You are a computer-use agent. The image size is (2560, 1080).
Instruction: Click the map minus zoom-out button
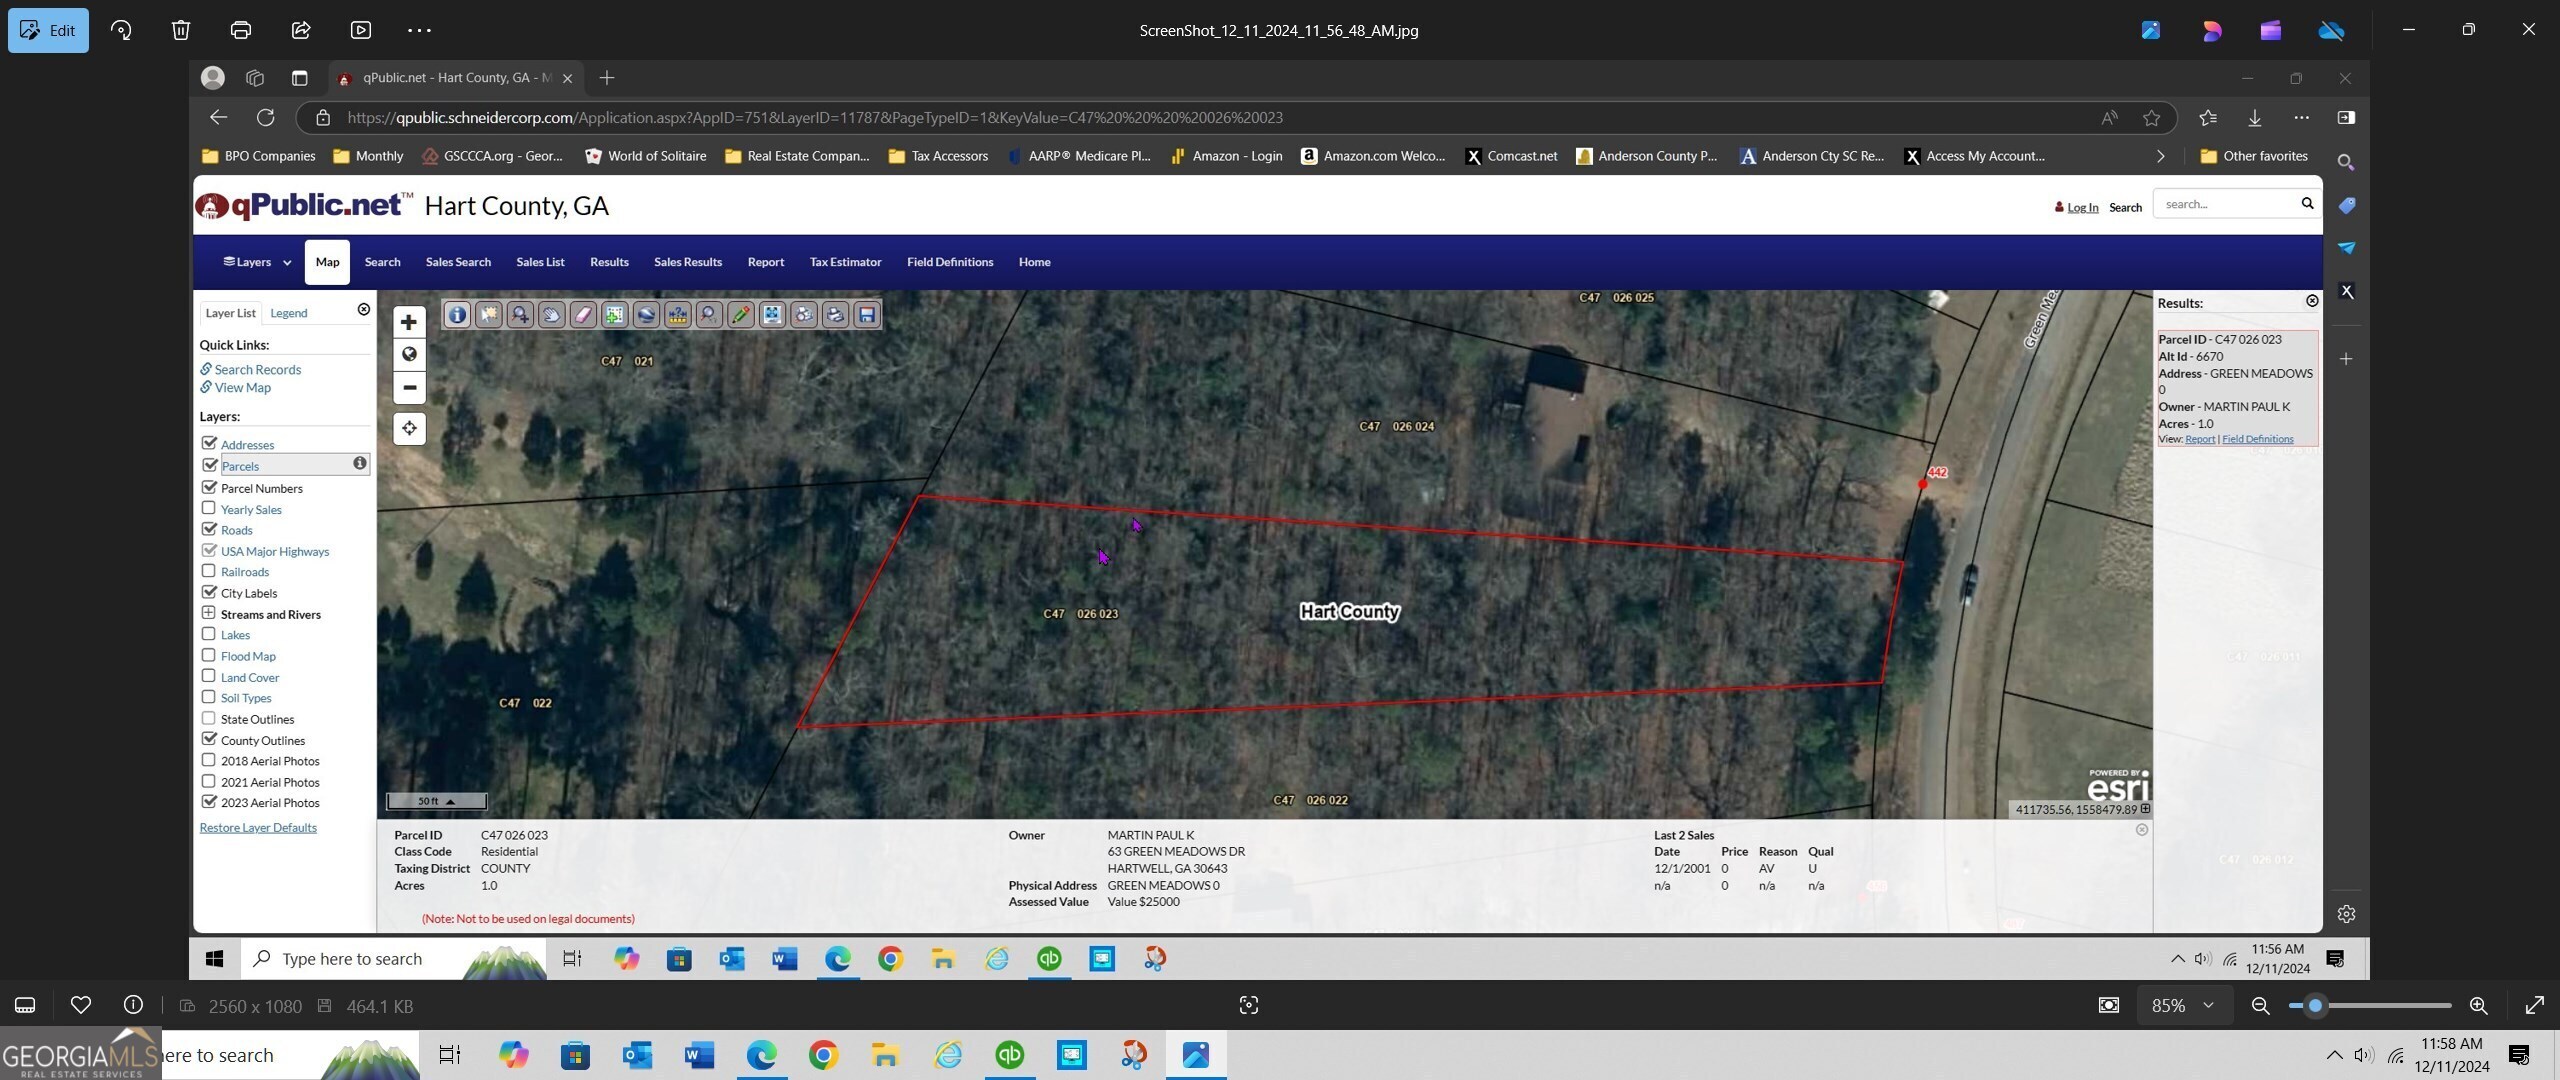point(409,388)
